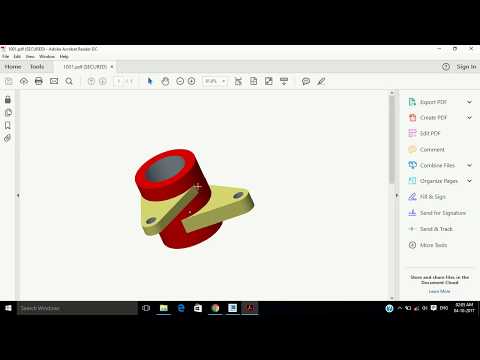Image resolution: width=480 pixels, height=360 pixels.
Task: Go to the next page arrow
Action: point(103,81)
